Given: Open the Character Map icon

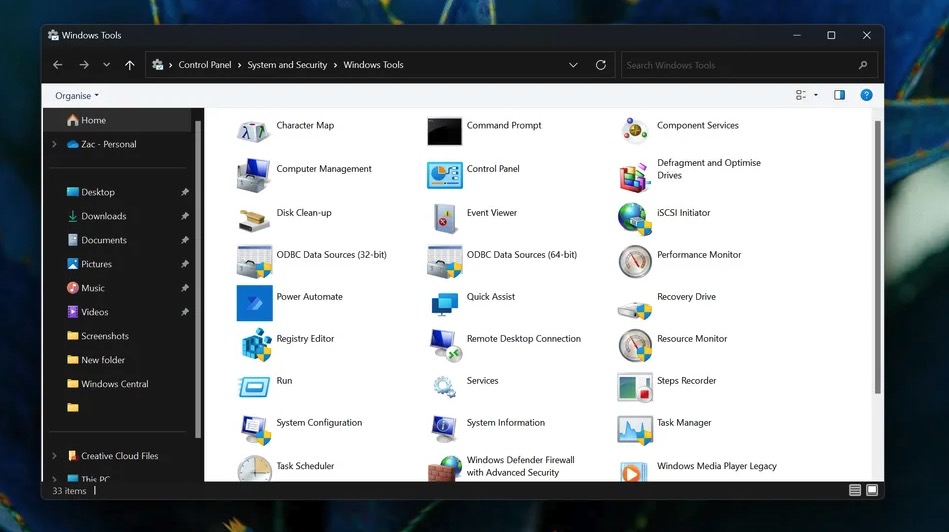Looking at the screenshot, I should (253, 131).
